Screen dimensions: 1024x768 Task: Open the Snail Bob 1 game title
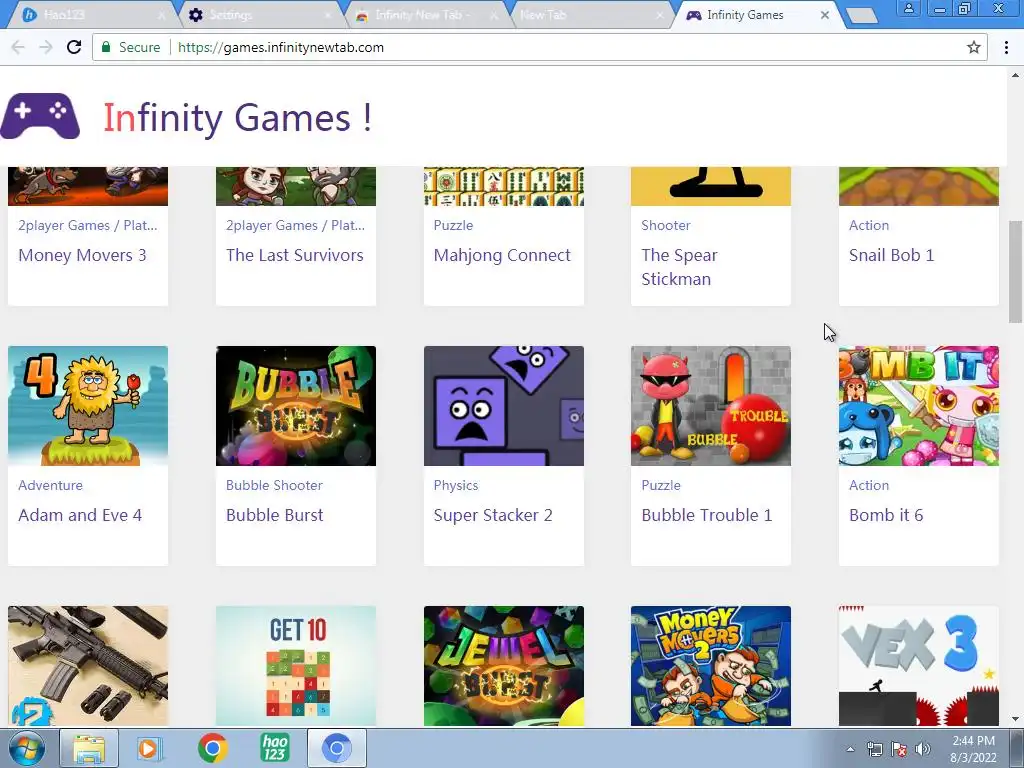[891, 255]
